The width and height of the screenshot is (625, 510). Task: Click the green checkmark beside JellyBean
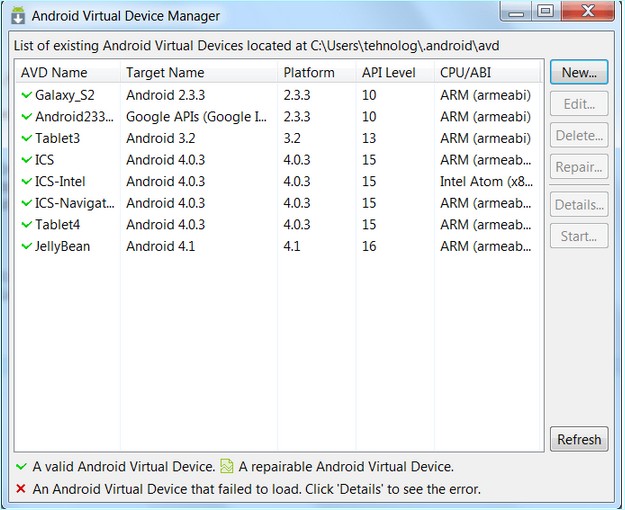(26, 246)
